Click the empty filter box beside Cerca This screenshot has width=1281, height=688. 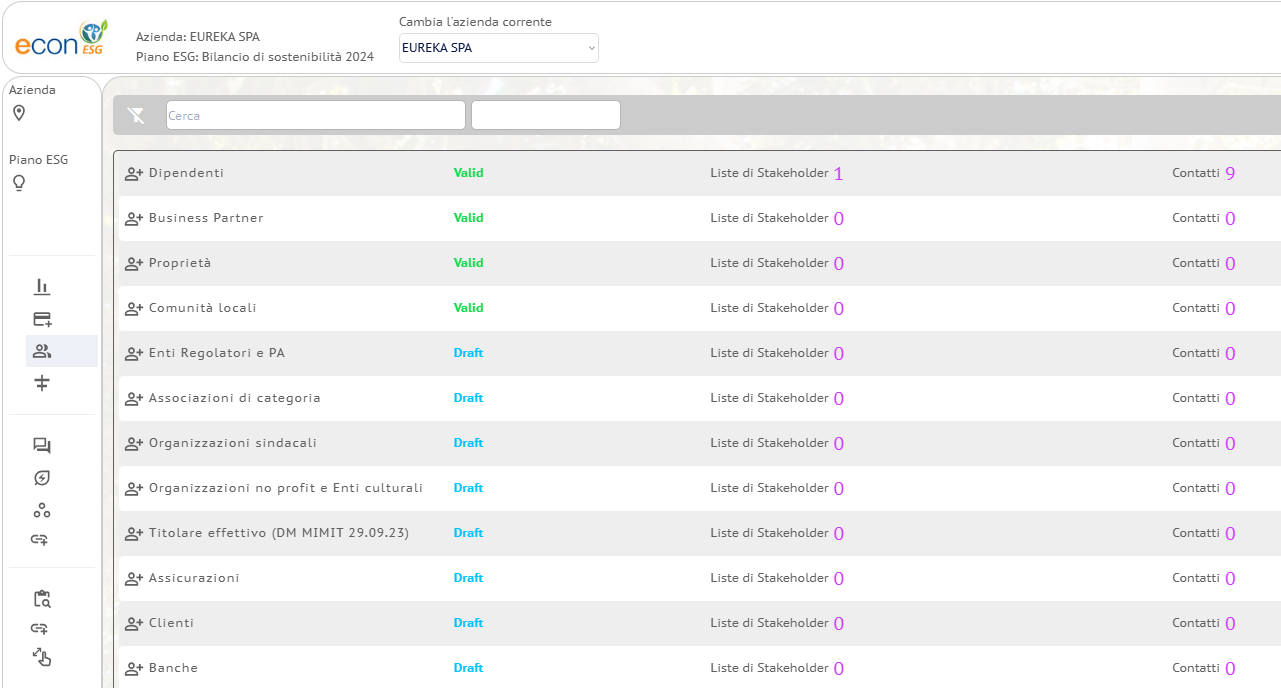coord(545,115)
